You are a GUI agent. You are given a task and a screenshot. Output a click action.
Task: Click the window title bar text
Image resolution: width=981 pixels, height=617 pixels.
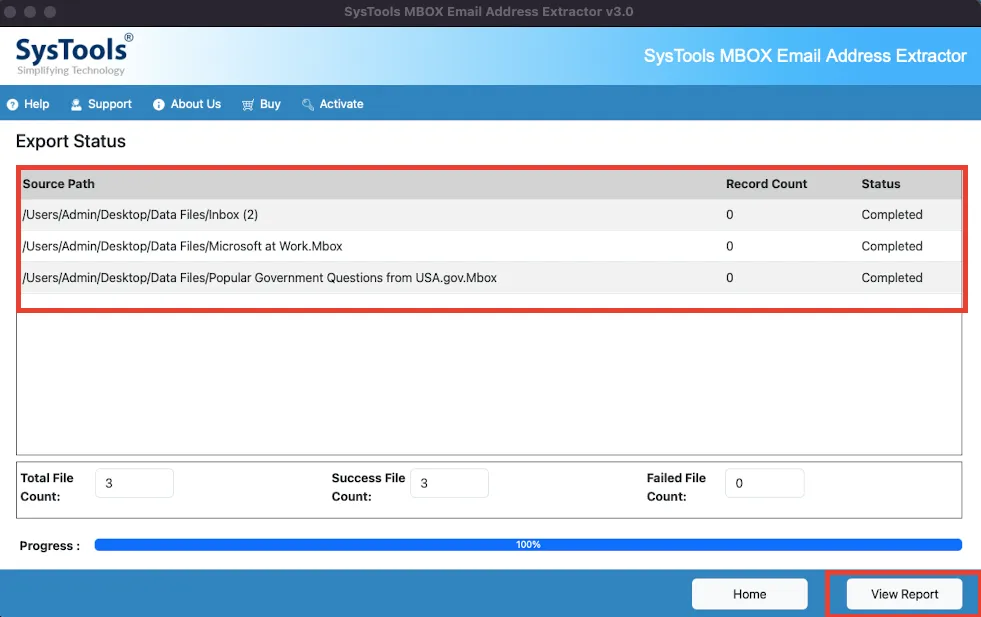point(489,11)
